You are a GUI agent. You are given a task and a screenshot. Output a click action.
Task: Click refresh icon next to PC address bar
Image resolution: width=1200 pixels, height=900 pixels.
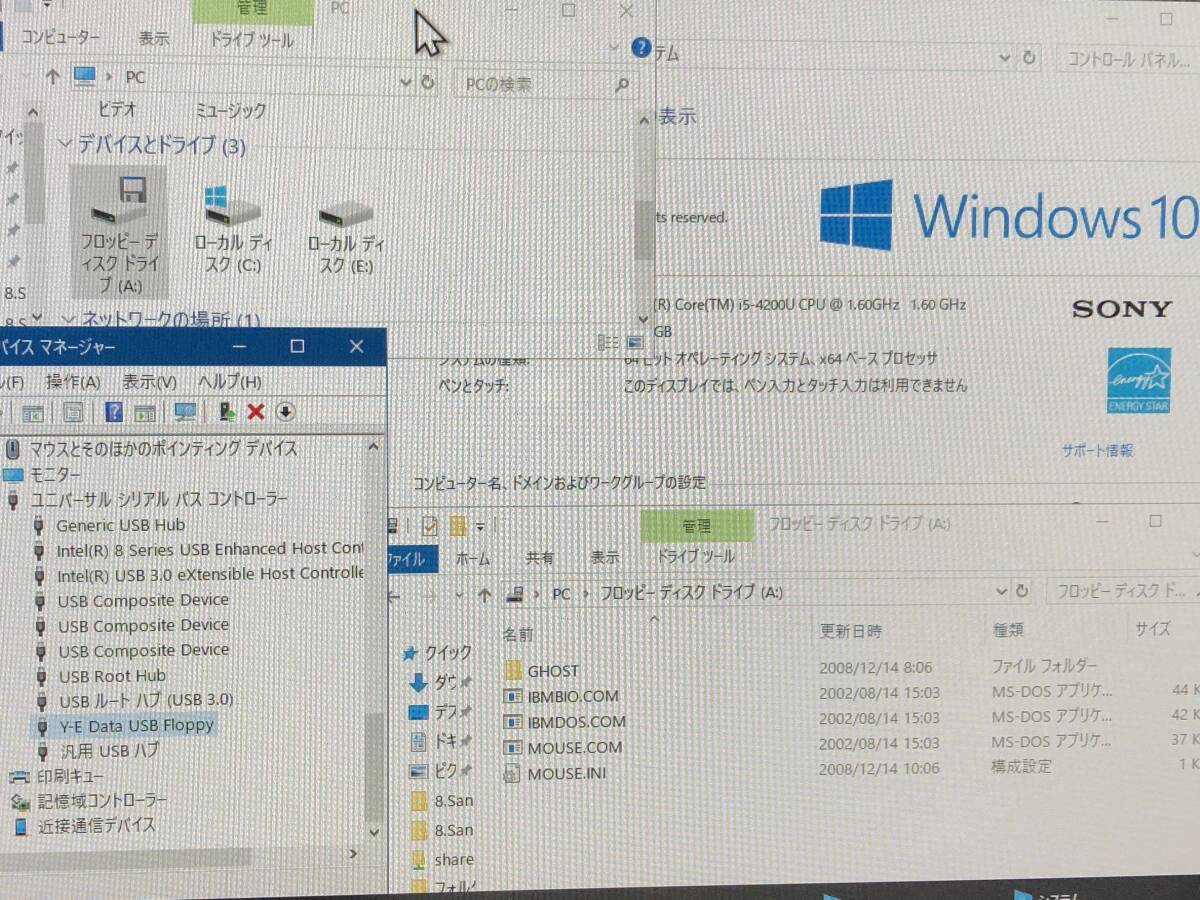[x=429, y=82]
